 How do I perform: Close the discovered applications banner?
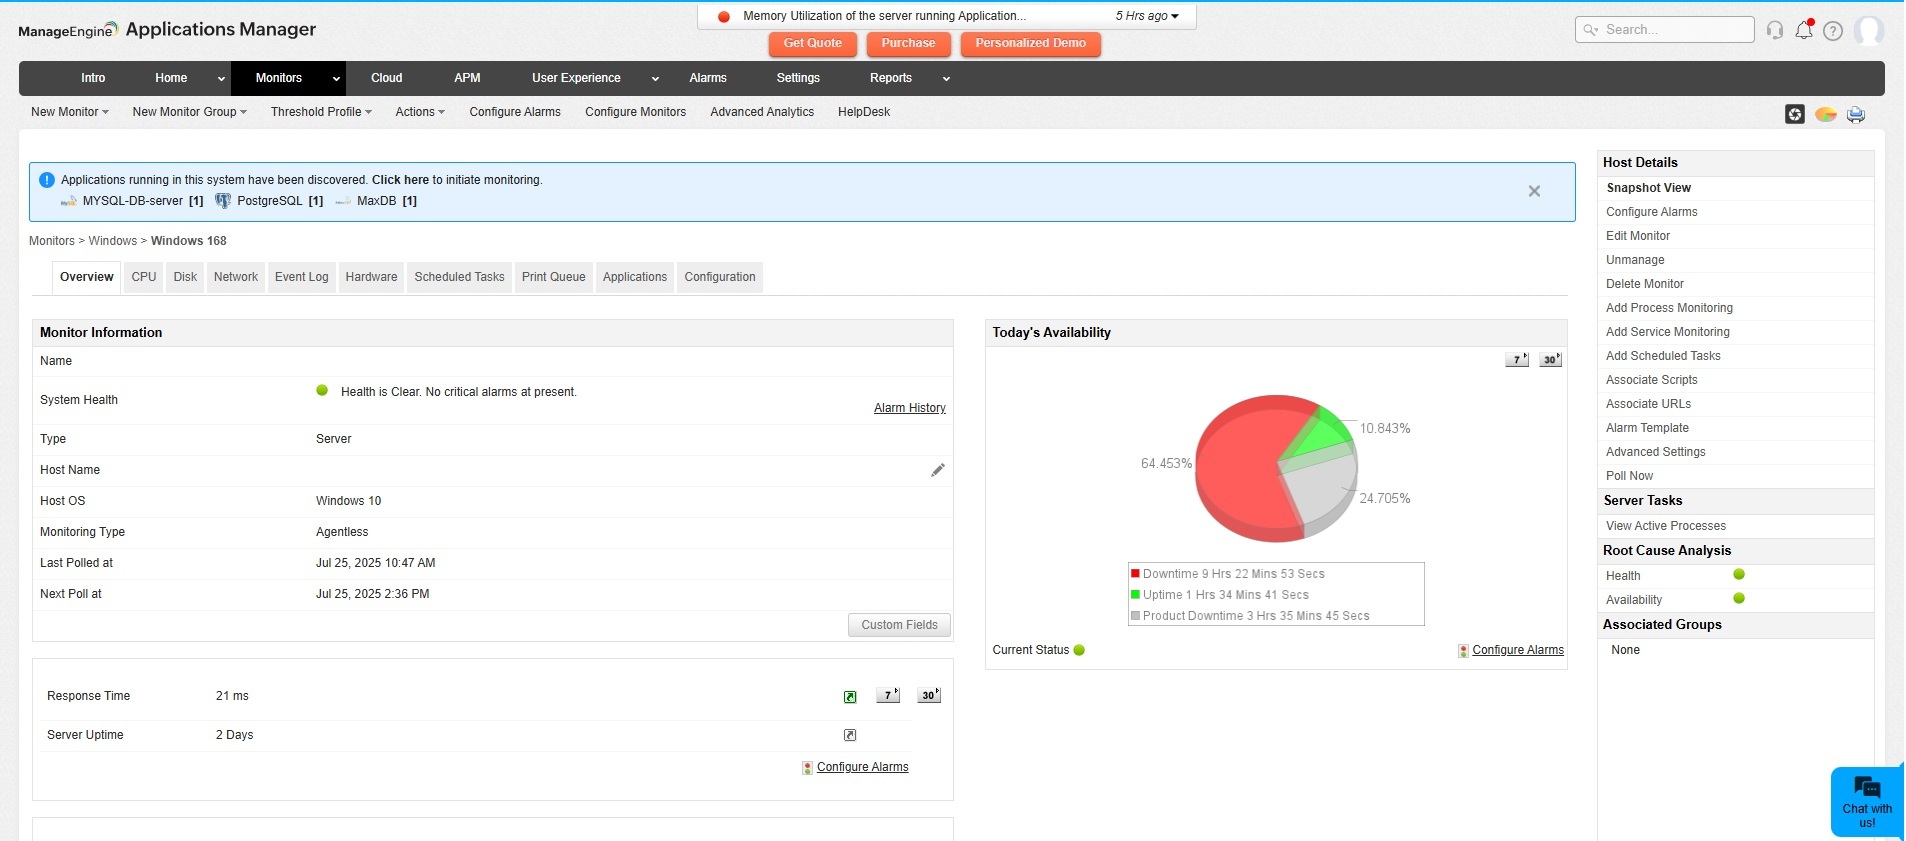[1534, 191]
